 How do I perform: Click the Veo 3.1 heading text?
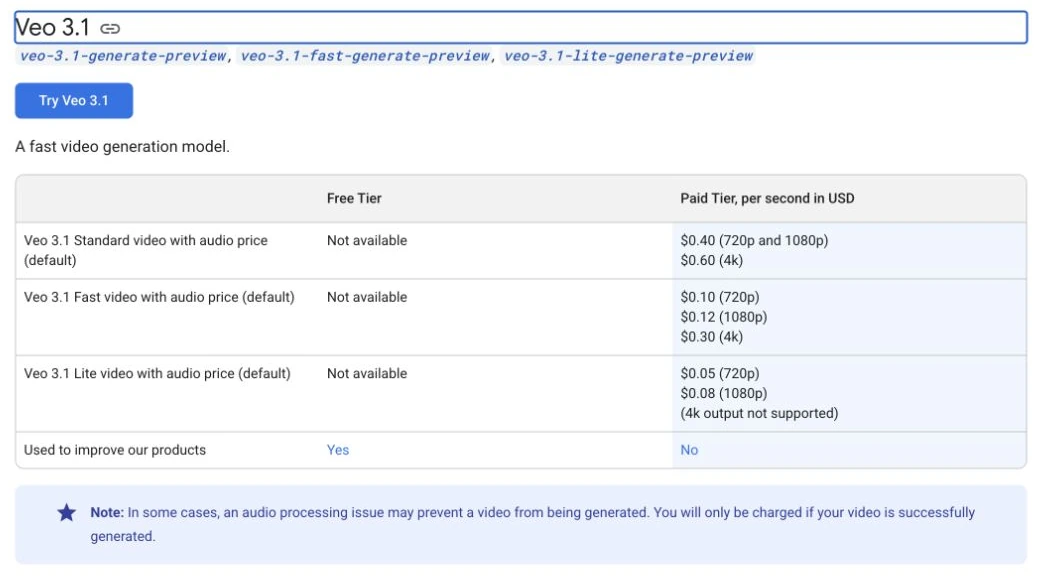52,28
